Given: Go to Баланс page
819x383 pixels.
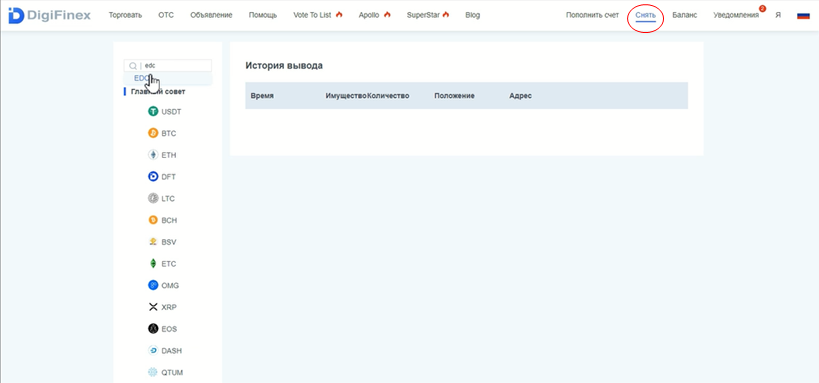Looking at the screenshot, I should pyautogui.click(x=685, y=15).
